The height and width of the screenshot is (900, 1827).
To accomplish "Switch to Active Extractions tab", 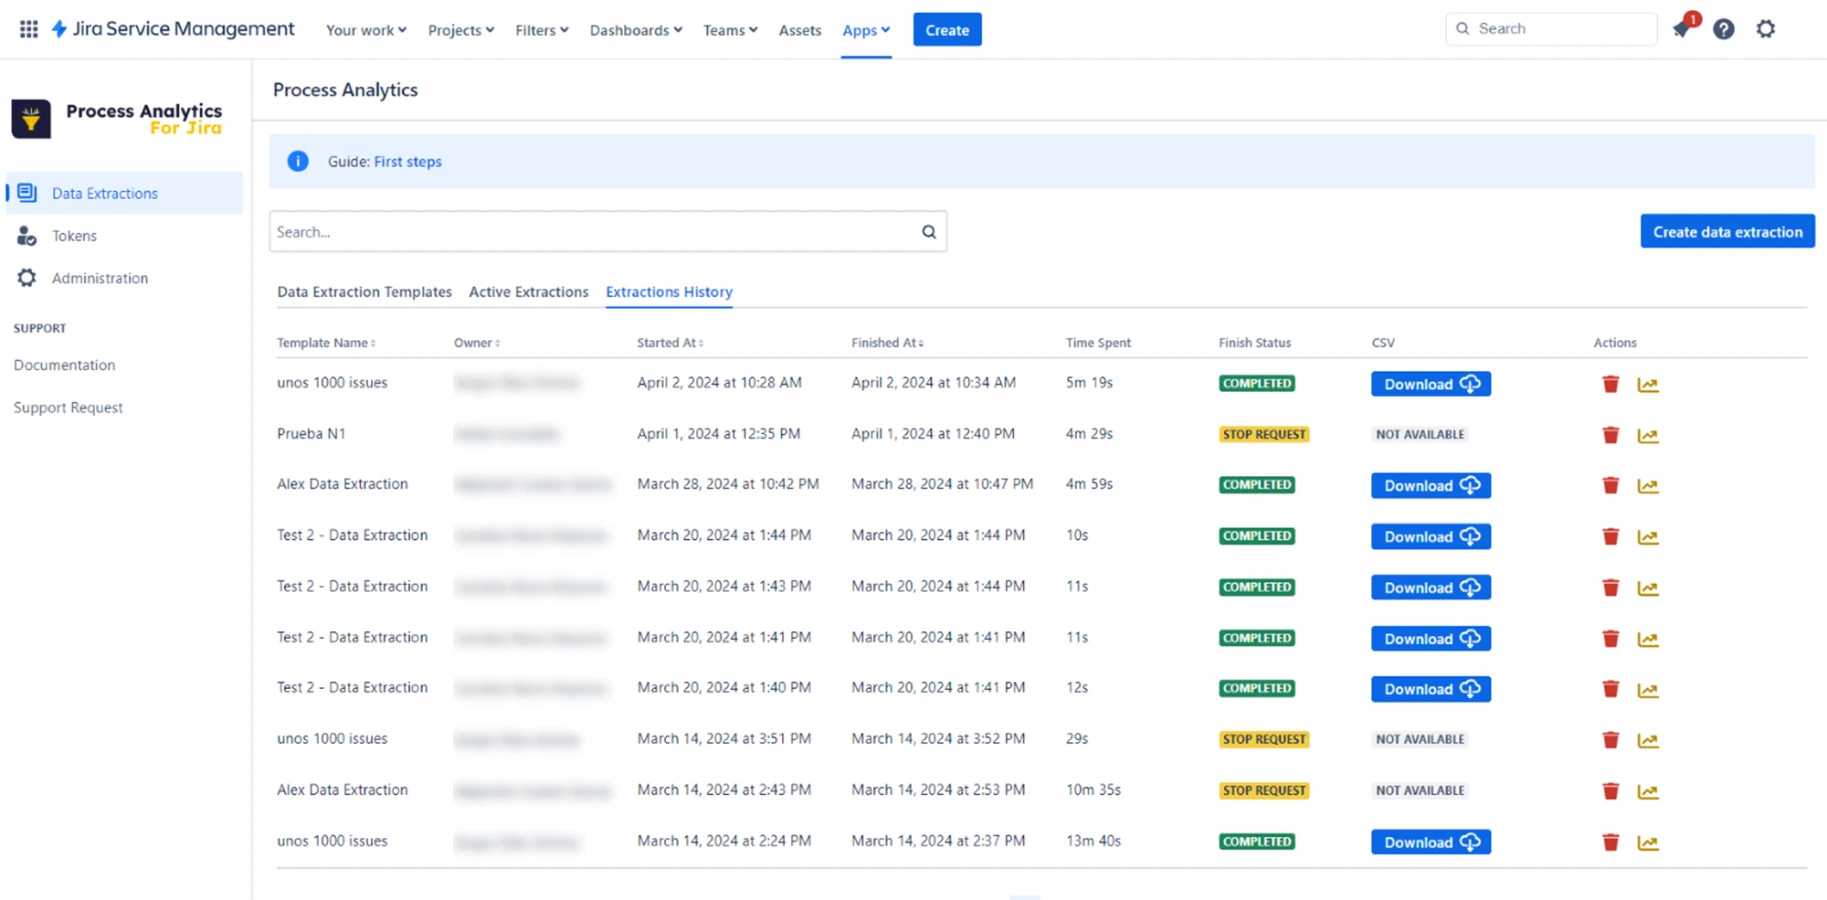I will click(x=528, y=292).
